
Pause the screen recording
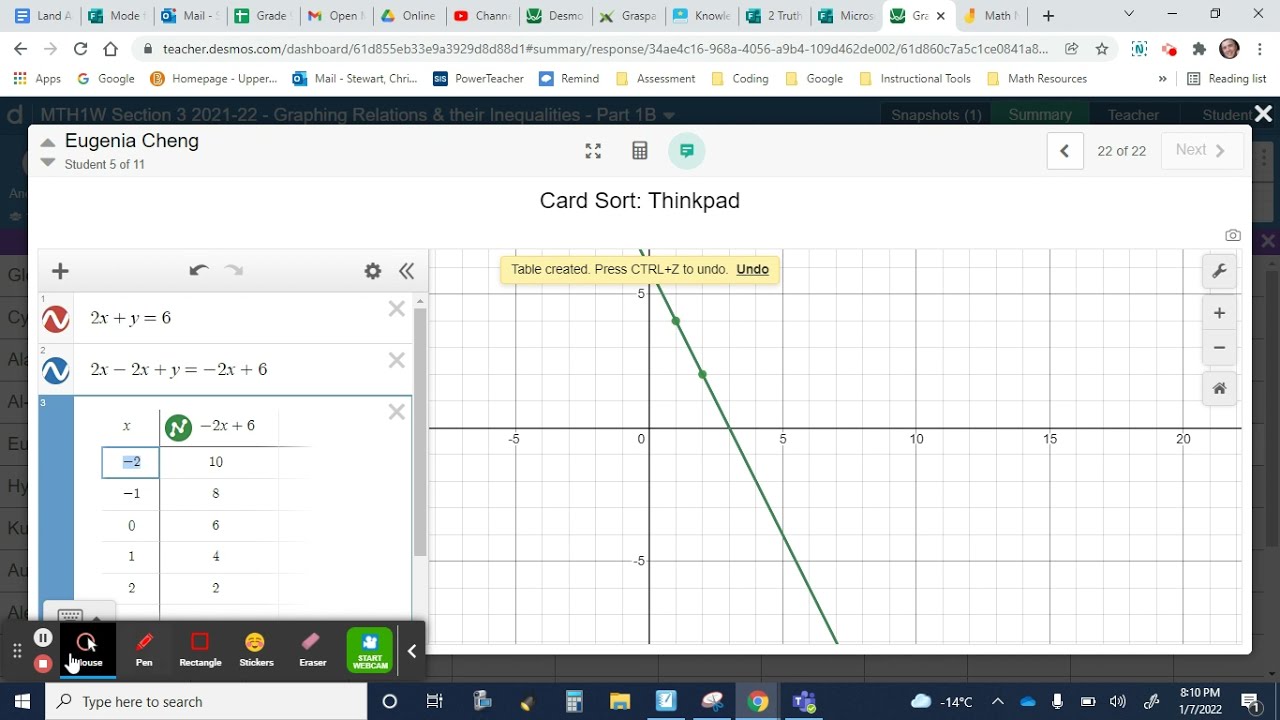tap(43, 638)
